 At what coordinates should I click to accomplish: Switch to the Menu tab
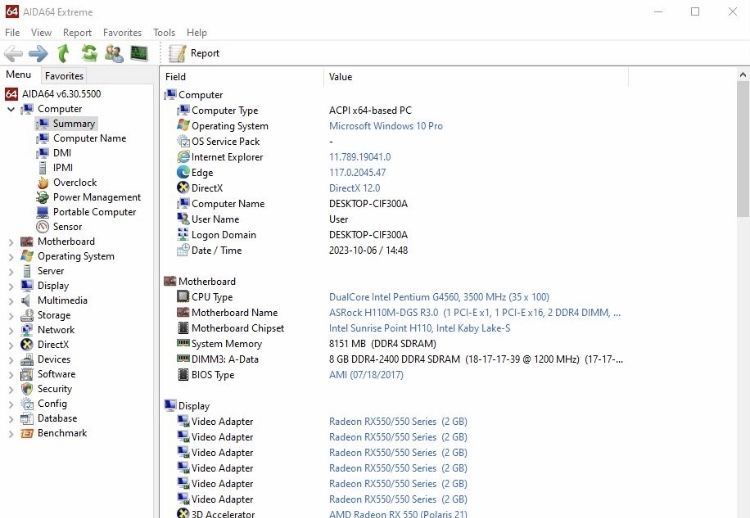(x=18, y=75)
